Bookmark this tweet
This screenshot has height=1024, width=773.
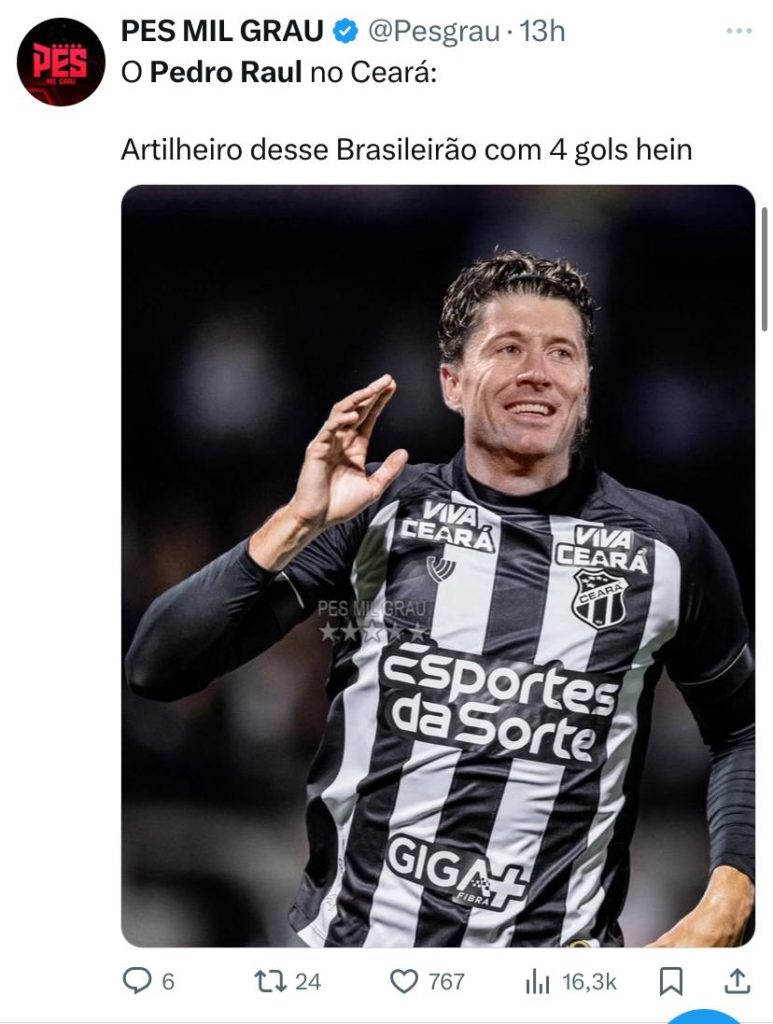670,981
